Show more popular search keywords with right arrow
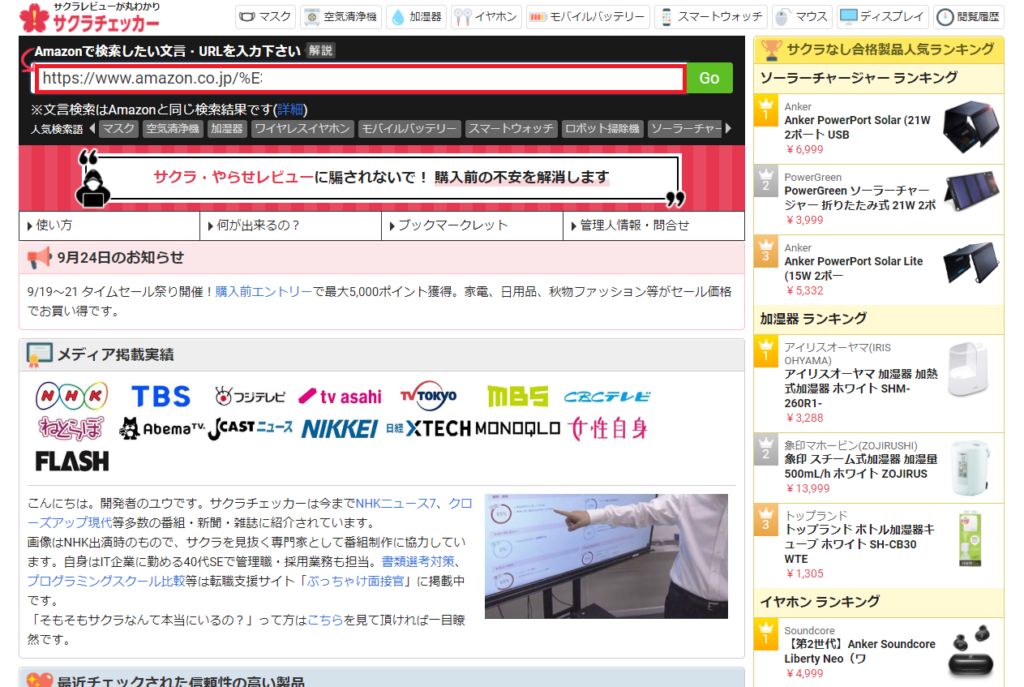The image size is (1024, 687). 728,129
